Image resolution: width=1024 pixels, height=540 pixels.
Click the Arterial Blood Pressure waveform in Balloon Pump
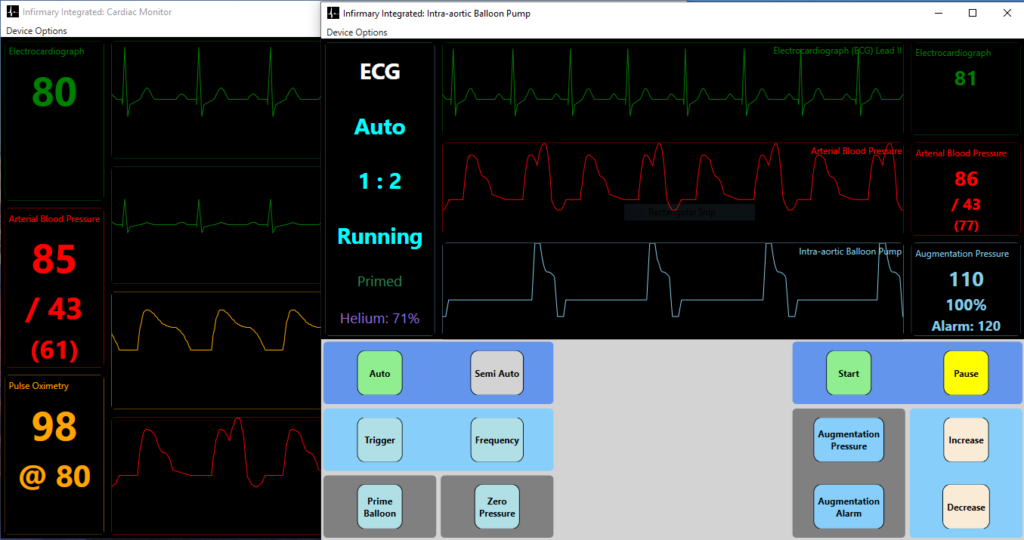pyautogui.click(x=673, y=189)
